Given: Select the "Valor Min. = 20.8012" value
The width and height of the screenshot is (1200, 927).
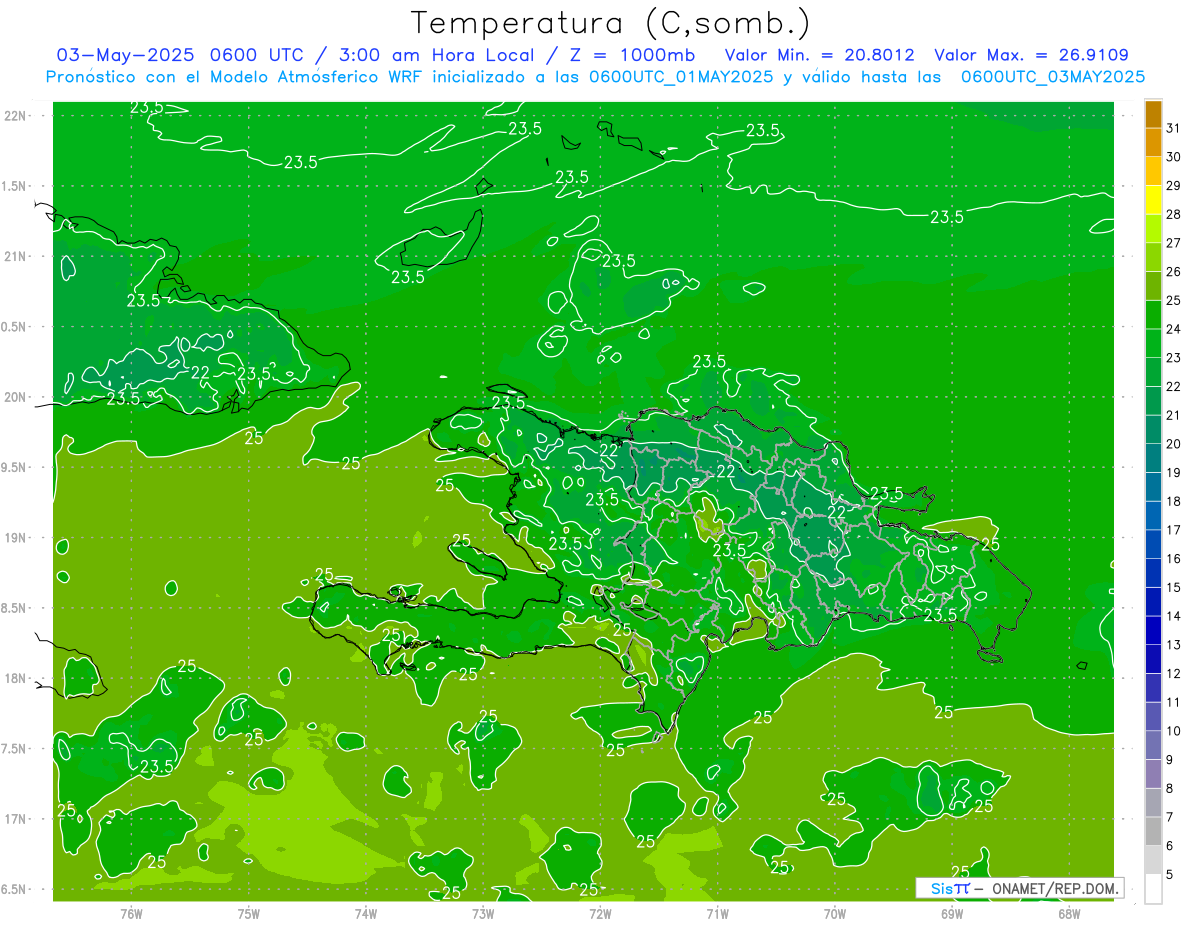Looking at the screenshot, I should 819,55.
